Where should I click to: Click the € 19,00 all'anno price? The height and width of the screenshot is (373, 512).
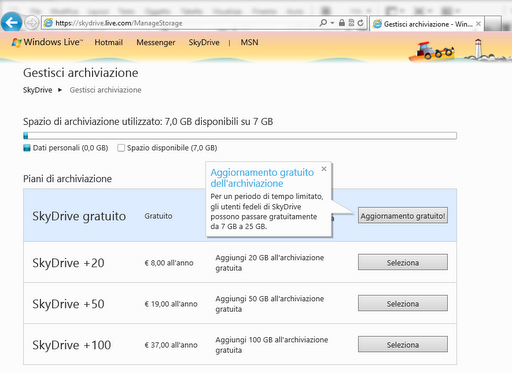tap(171, 304)
